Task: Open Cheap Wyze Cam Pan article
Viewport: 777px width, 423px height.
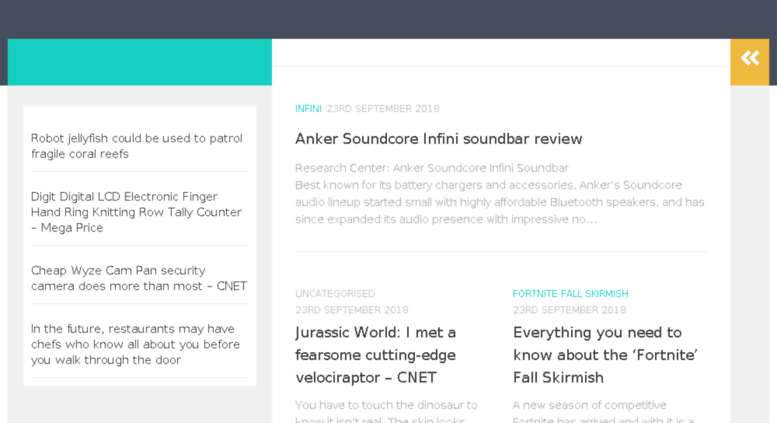Action: point(139,278)
